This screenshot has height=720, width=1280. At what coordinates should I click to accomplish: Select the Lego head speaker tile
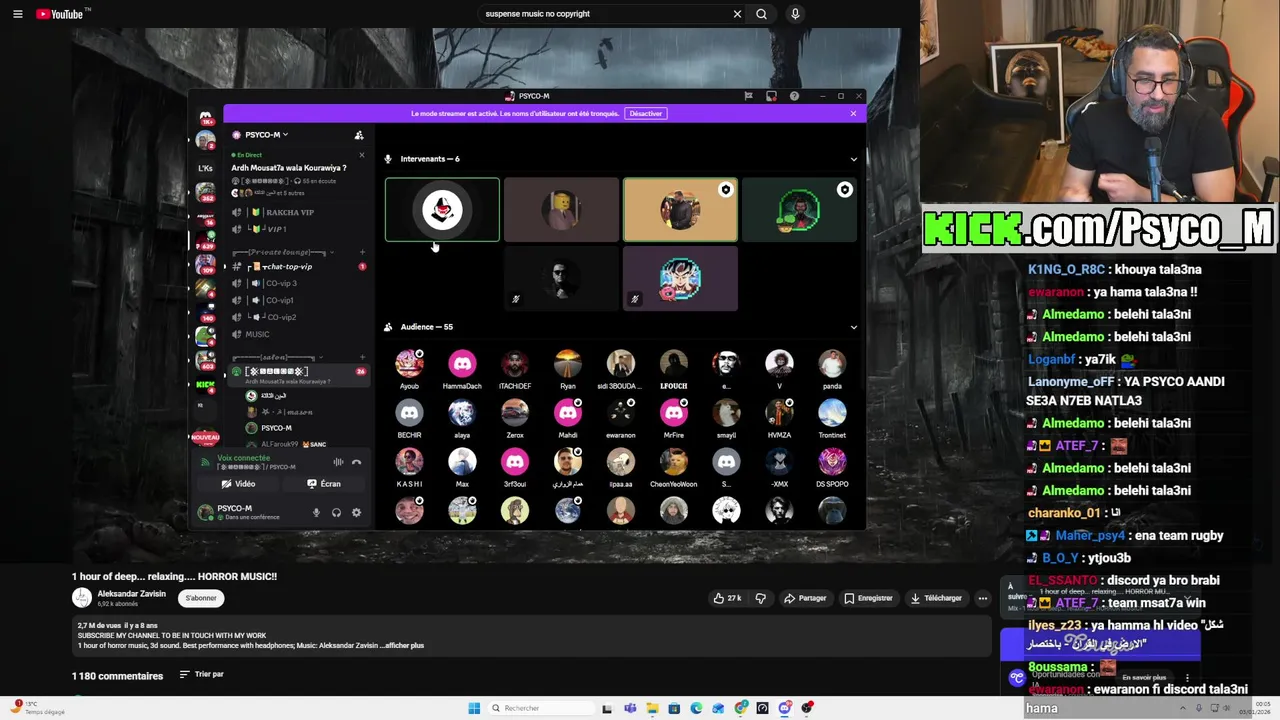coord(561,210)
